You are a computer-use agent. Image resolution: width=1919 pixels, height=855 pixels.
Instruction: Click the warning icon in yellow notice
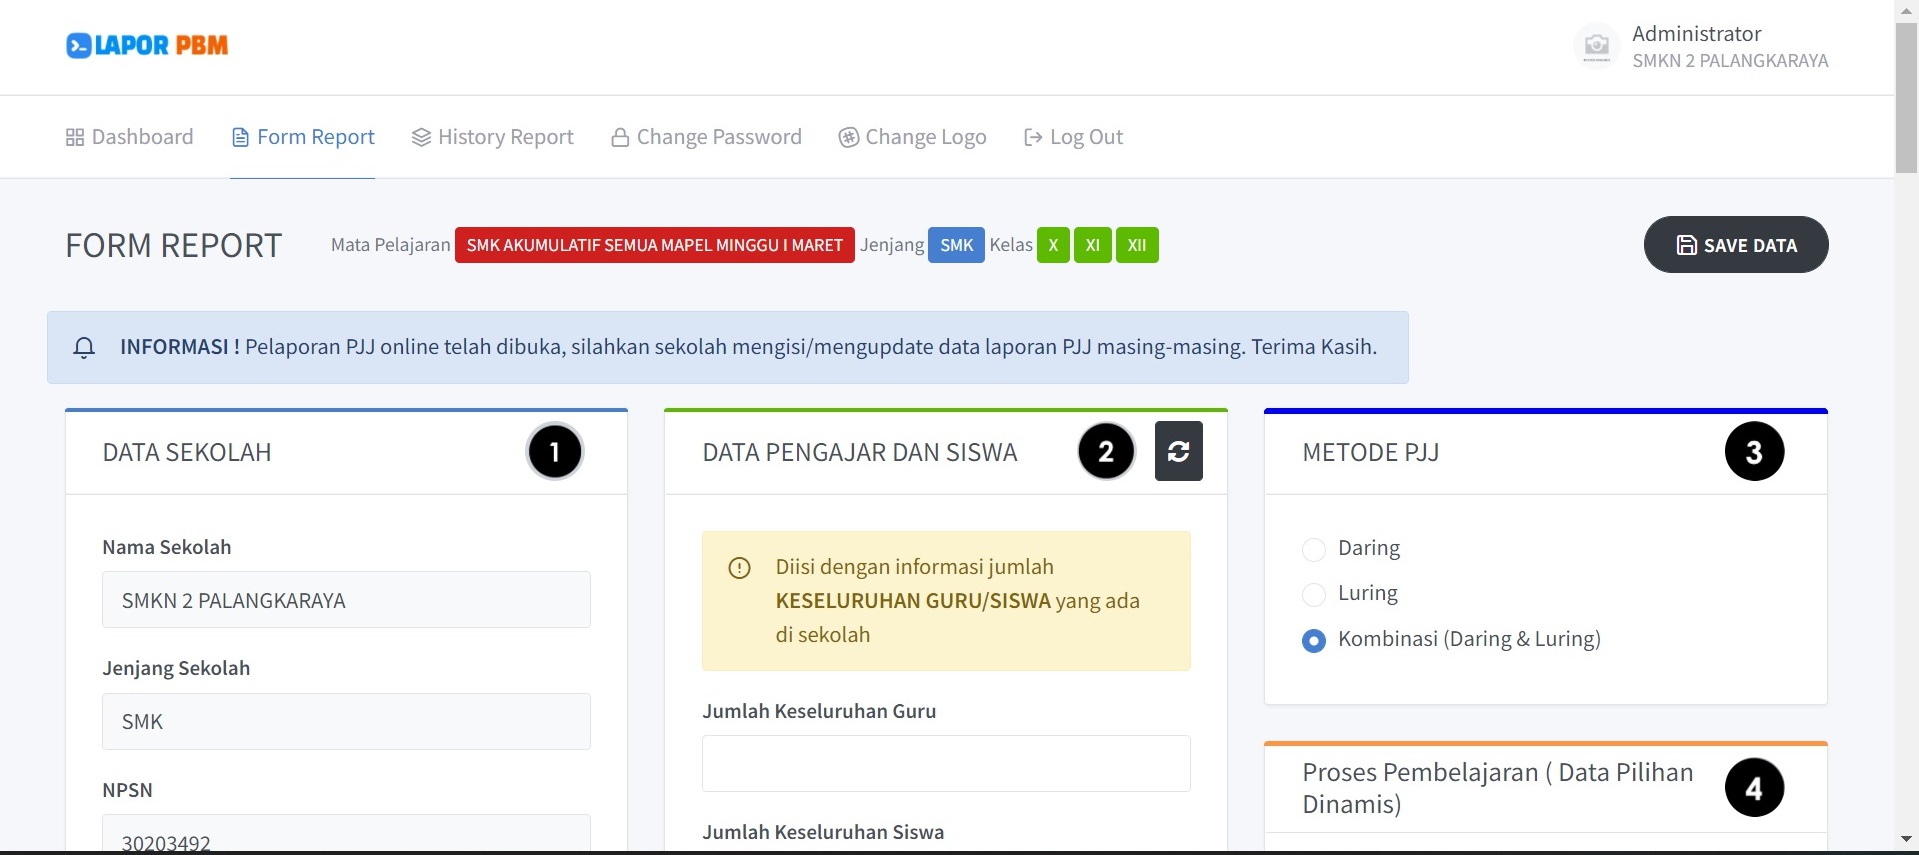739,568
